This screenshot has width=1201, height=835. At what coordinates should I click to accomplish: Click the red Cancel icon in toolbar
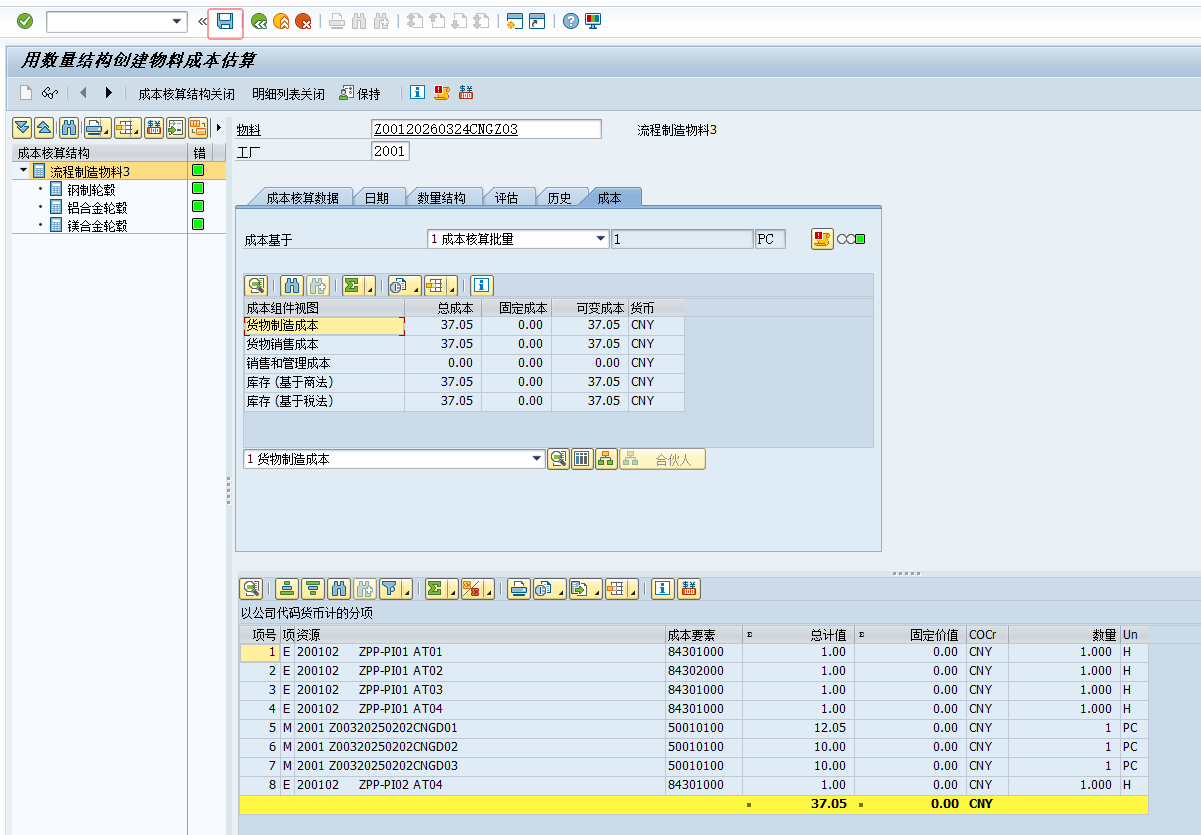[x=303, y=21]
